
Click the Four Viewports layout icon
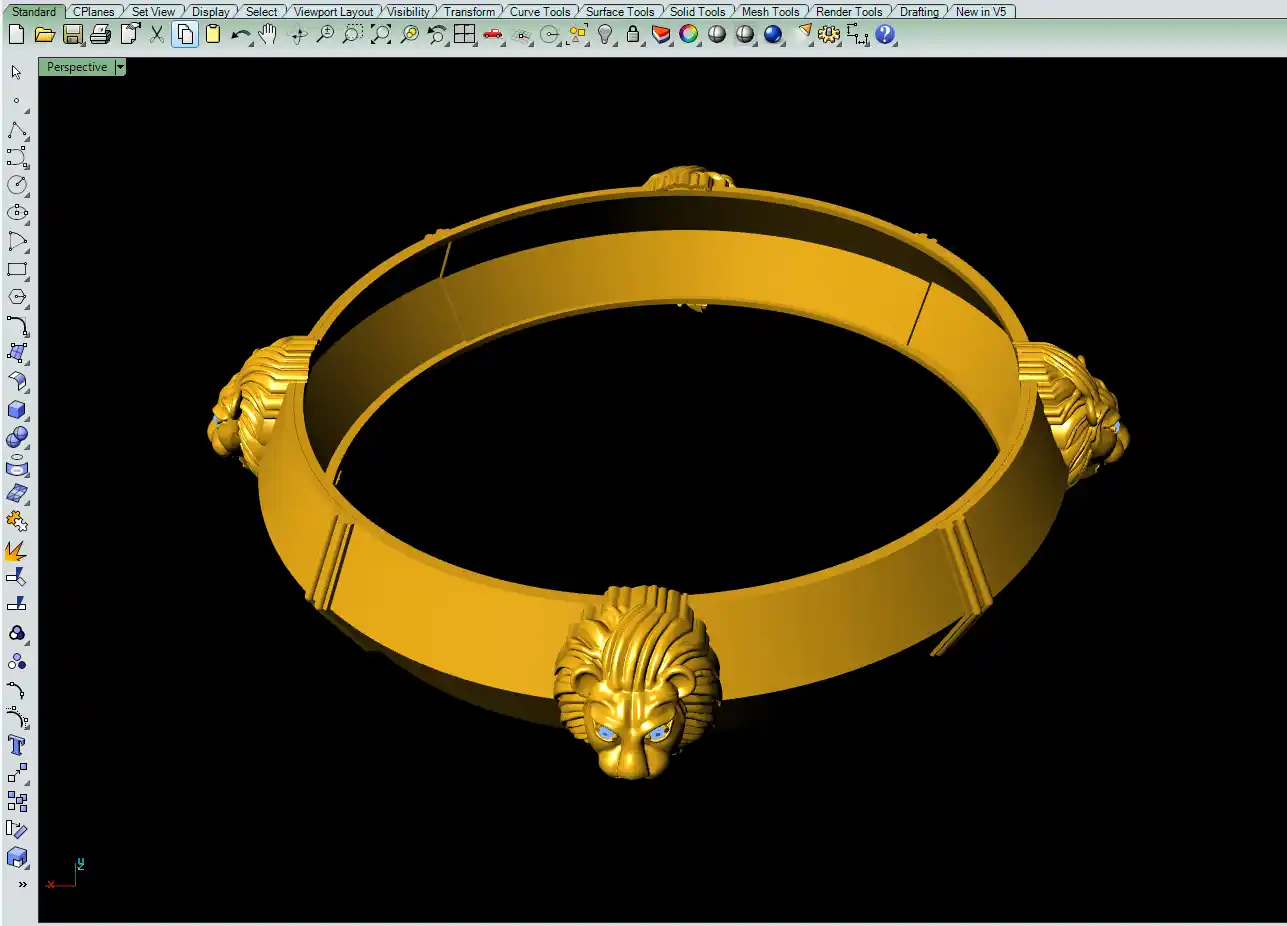(x=465, y=34)
